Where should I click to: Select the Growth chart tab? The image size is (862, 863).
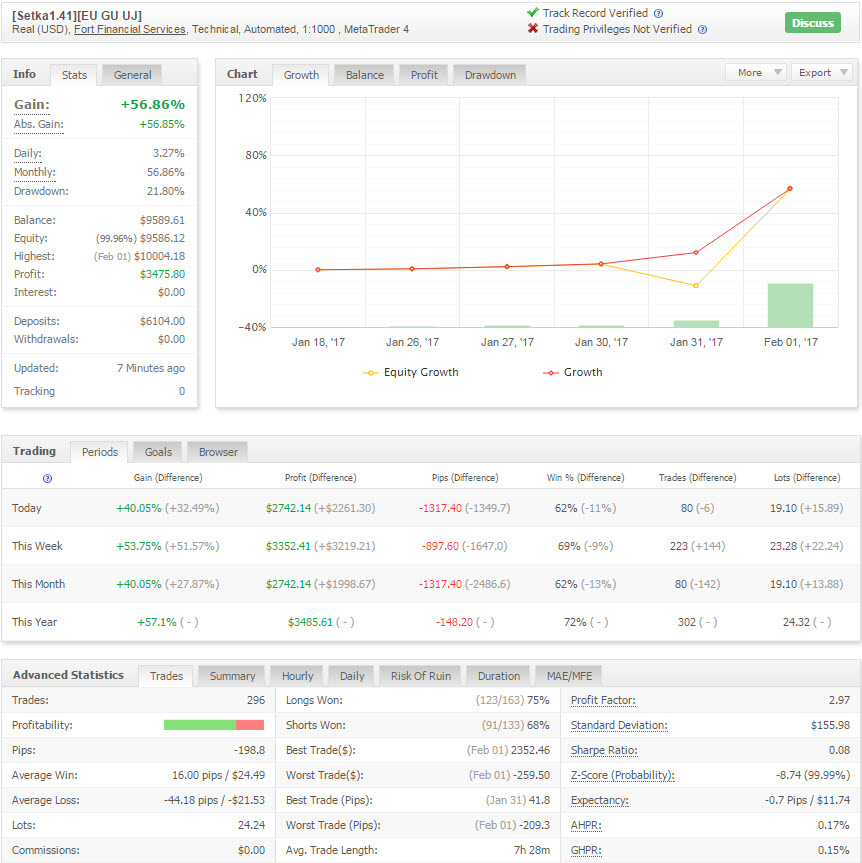[x=301, y=75]
